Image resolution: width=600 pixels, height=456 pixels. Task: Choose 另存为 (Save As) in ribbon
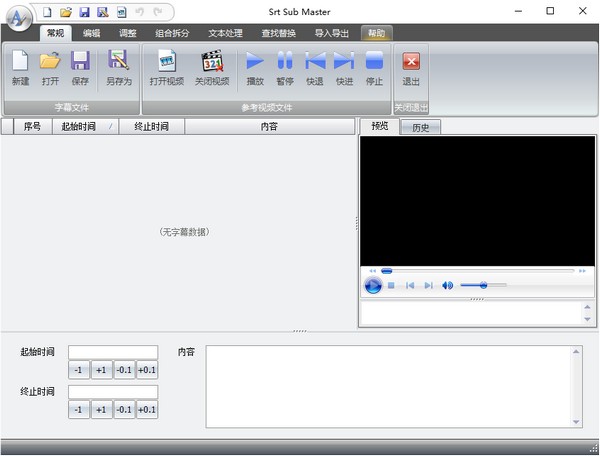point(119,68)
